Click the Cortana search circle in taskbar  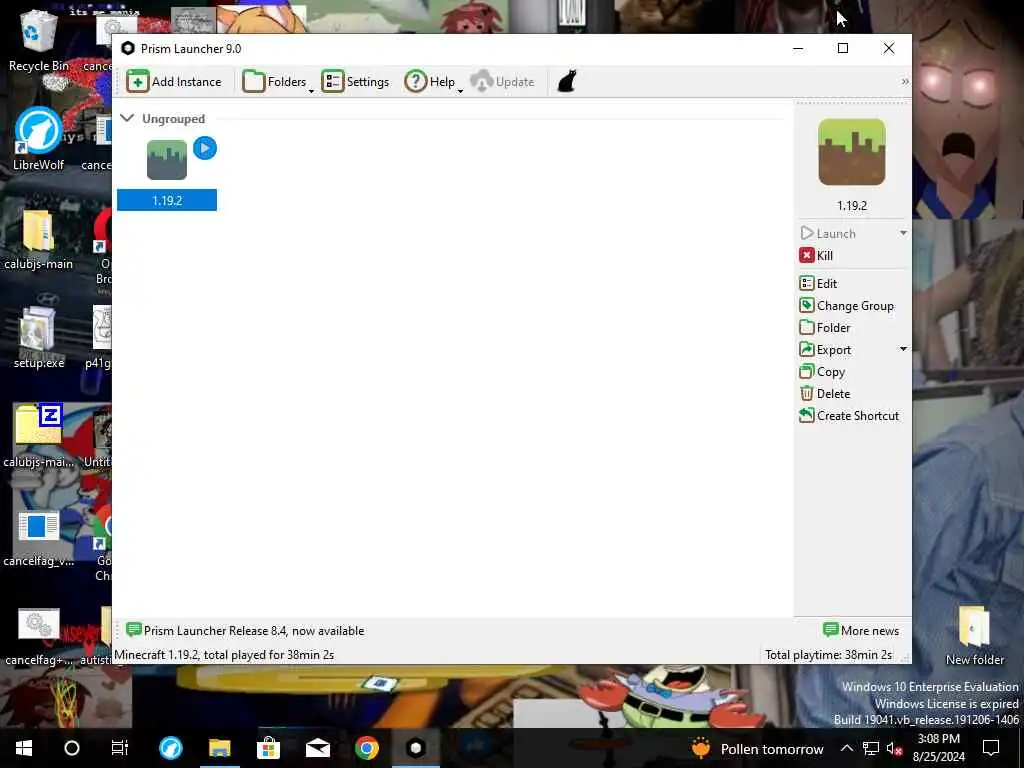[72, 748]
